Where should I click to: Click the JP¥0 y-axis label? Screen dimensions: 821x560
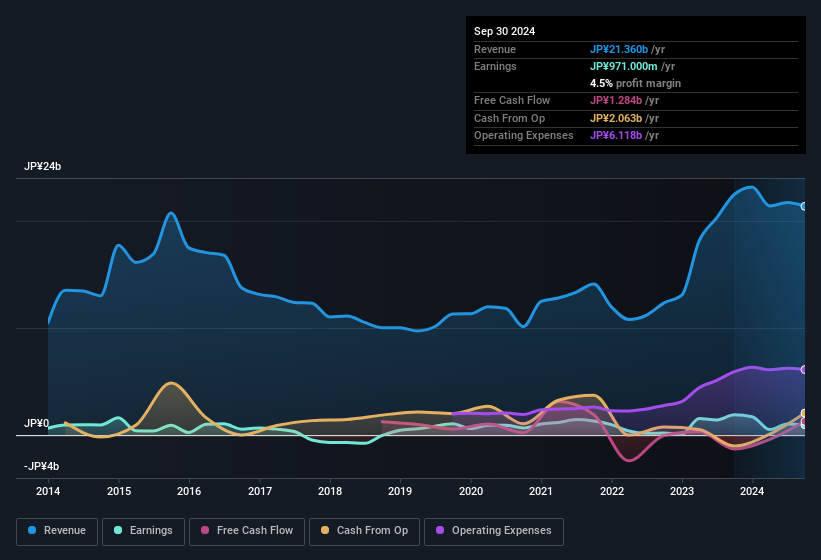tap(37, 423)
